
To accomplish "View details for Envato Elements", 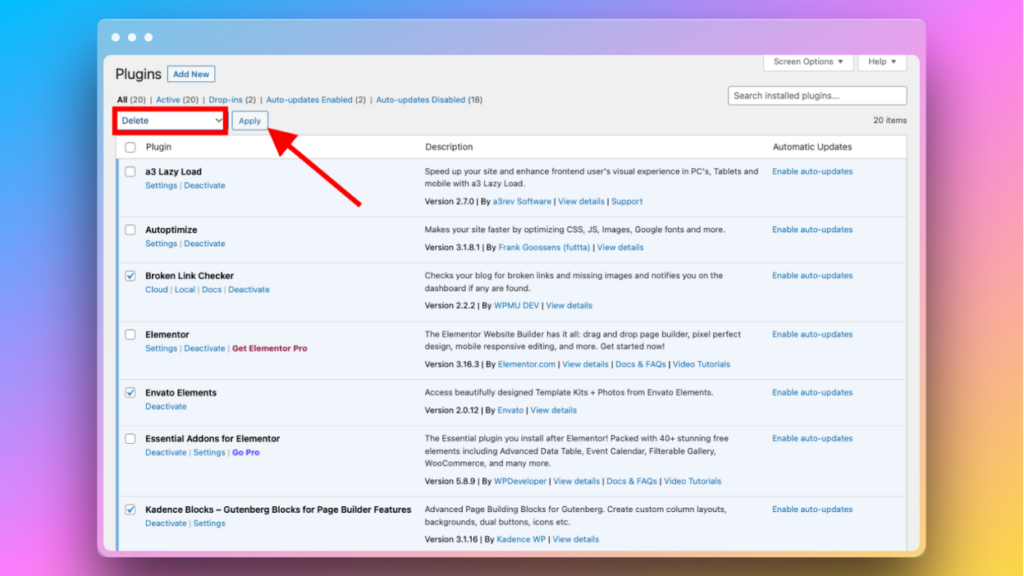I will [553, 410].
